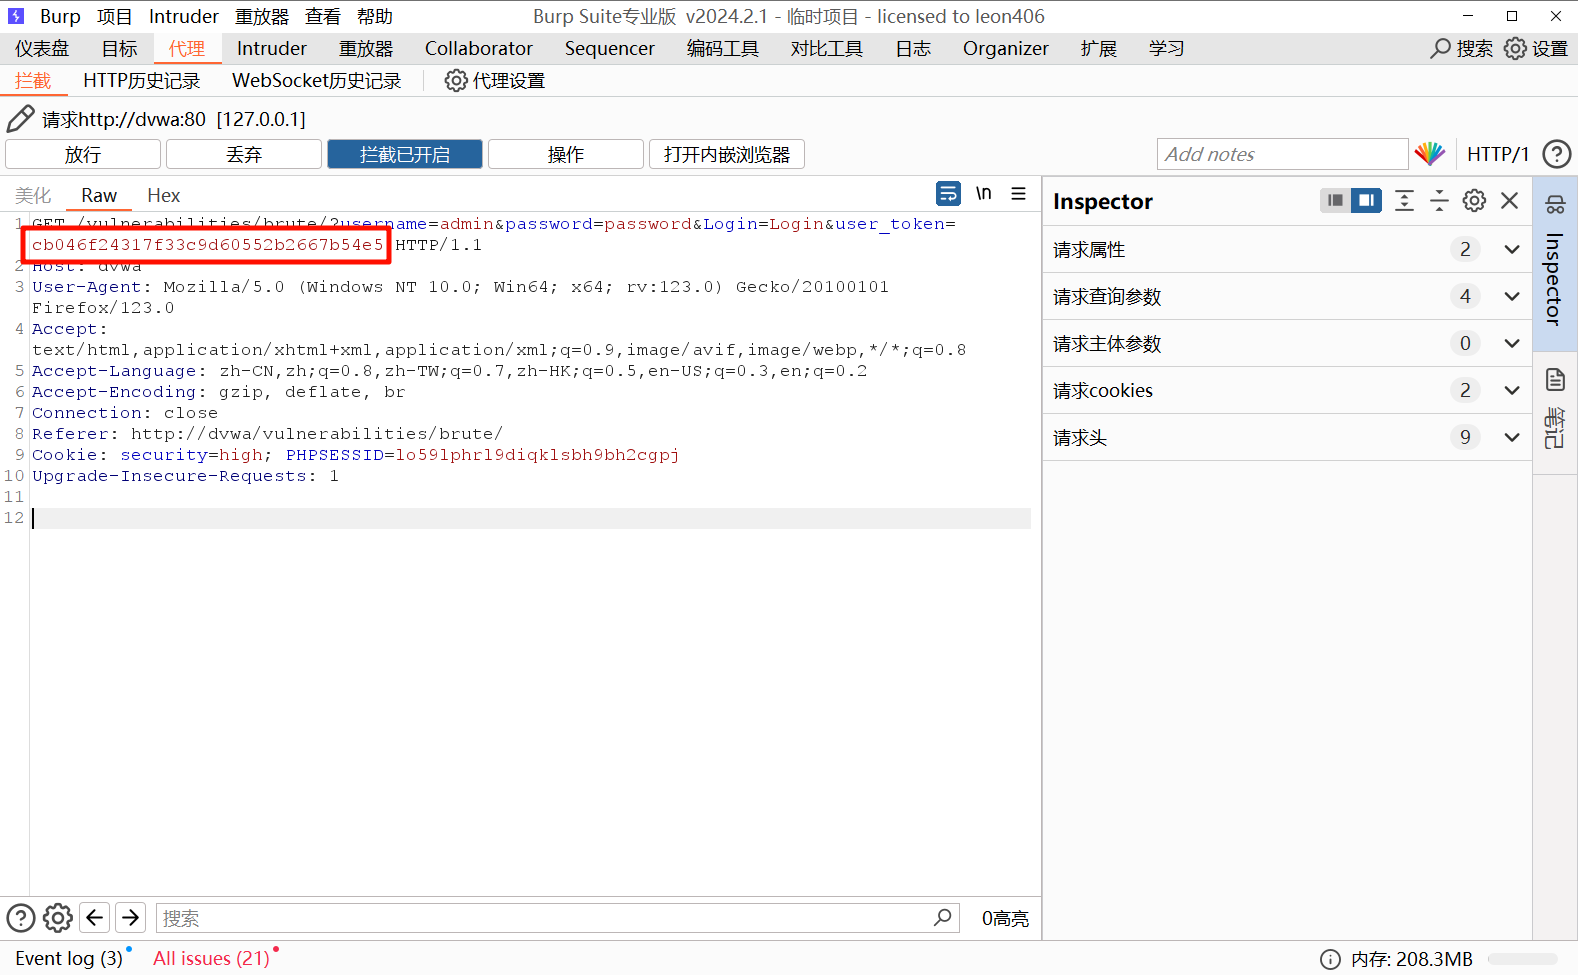Open the notes sidebar document icon
1578x975 pixels.
point(1555,379)
